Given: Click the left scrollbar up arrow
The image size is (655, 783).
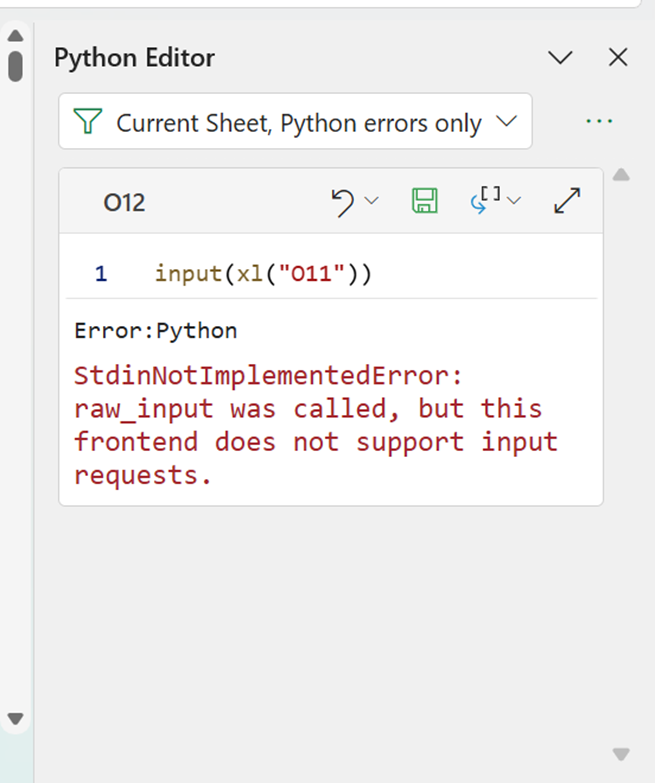Looking at the screenshot, I should pos(15,36).
